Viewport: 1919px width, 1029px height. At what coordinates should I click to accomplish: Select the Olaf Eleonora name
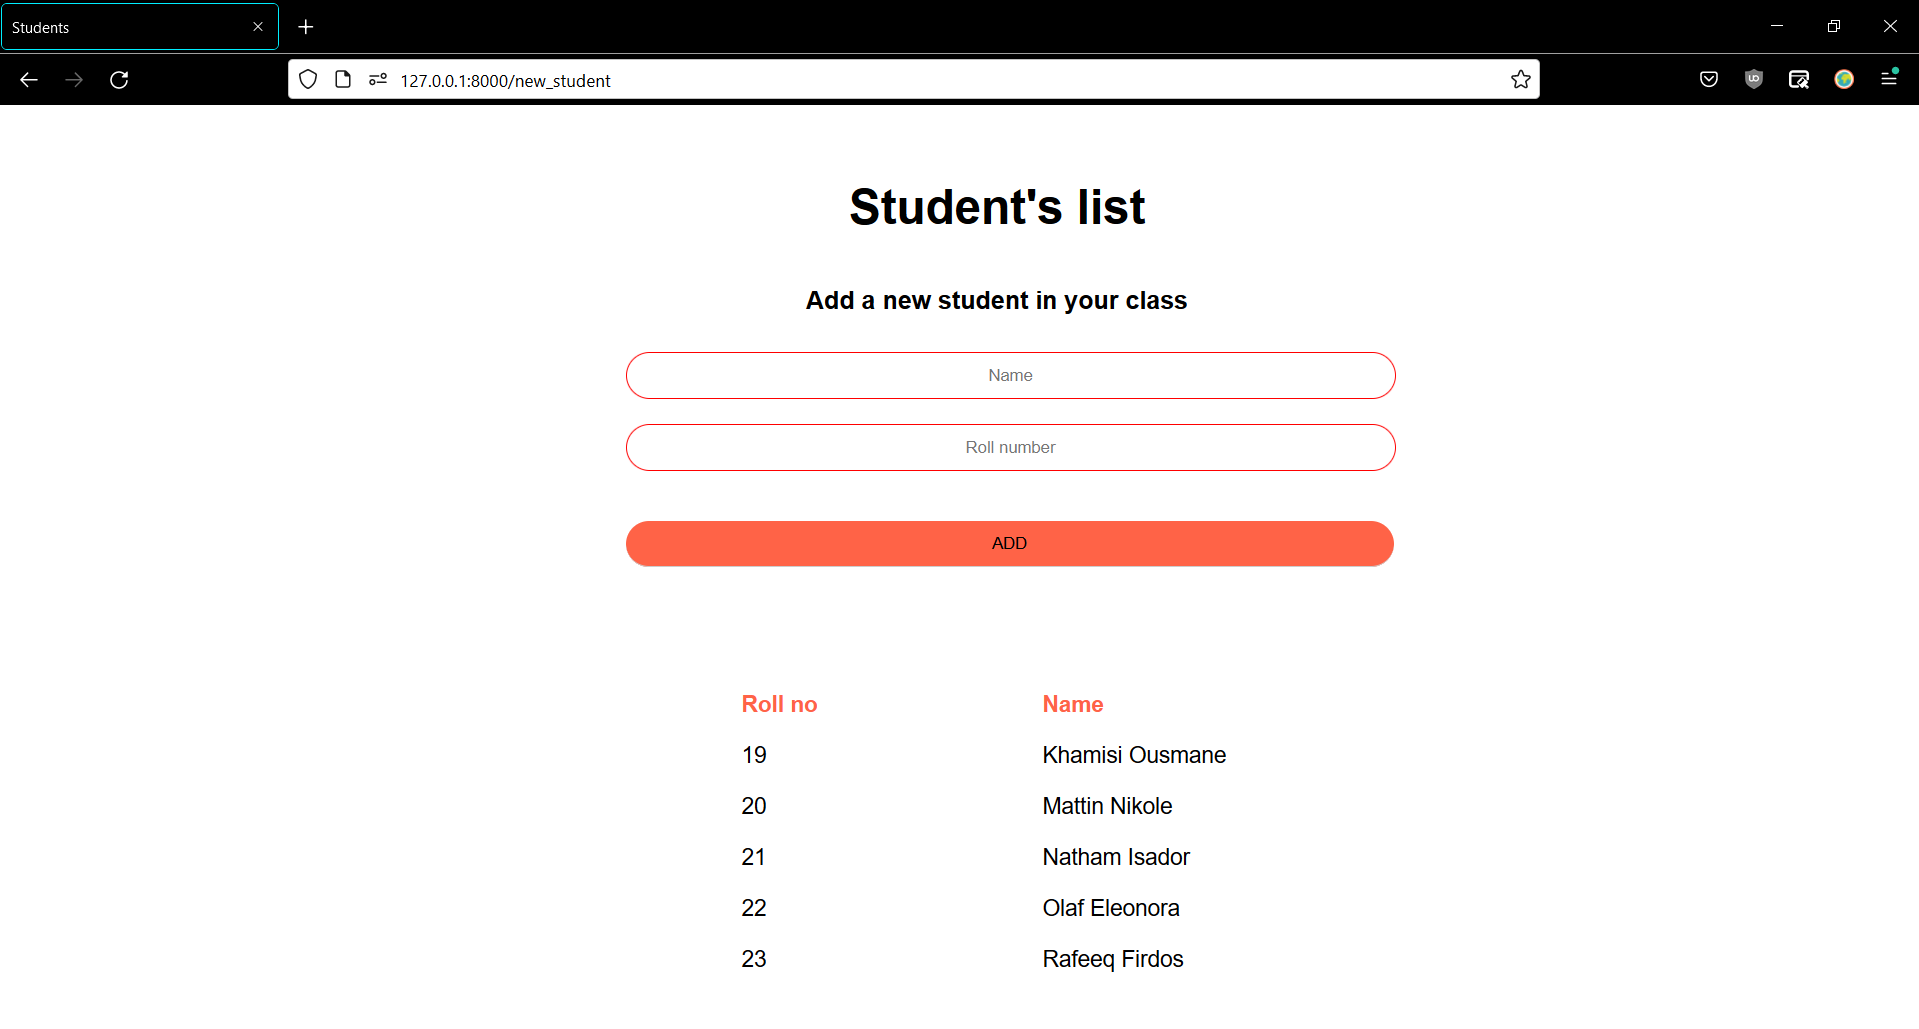[x=1111, y=908]
